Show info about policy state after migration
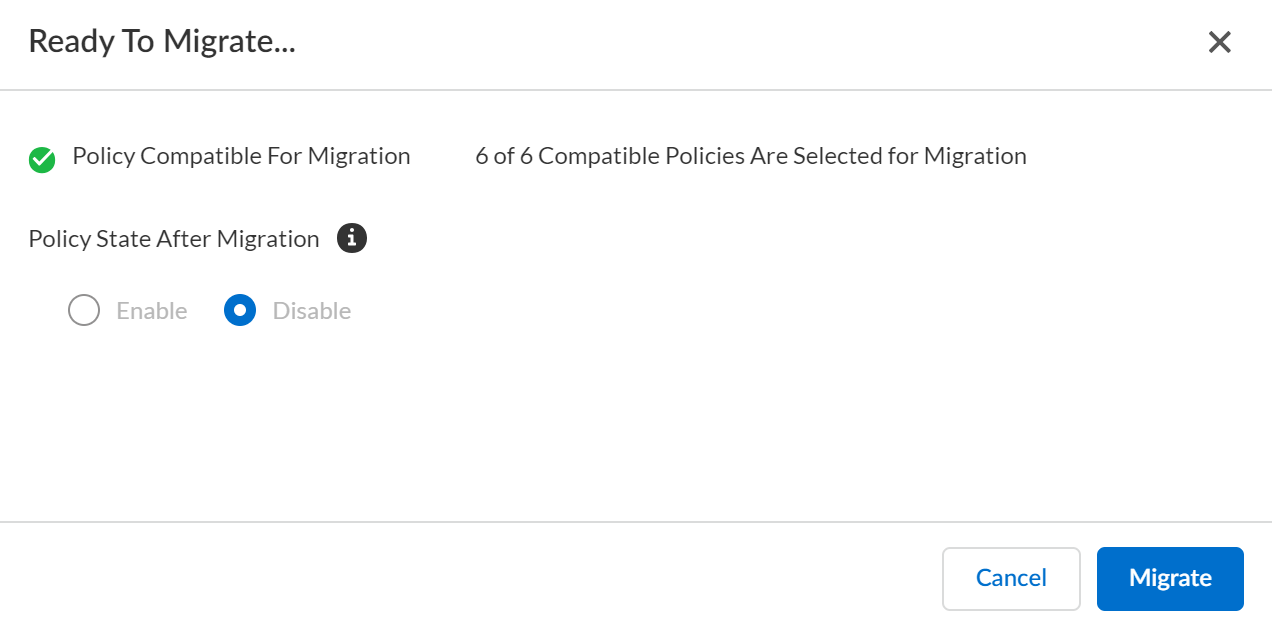1272x631 pixels. point(352,239)
